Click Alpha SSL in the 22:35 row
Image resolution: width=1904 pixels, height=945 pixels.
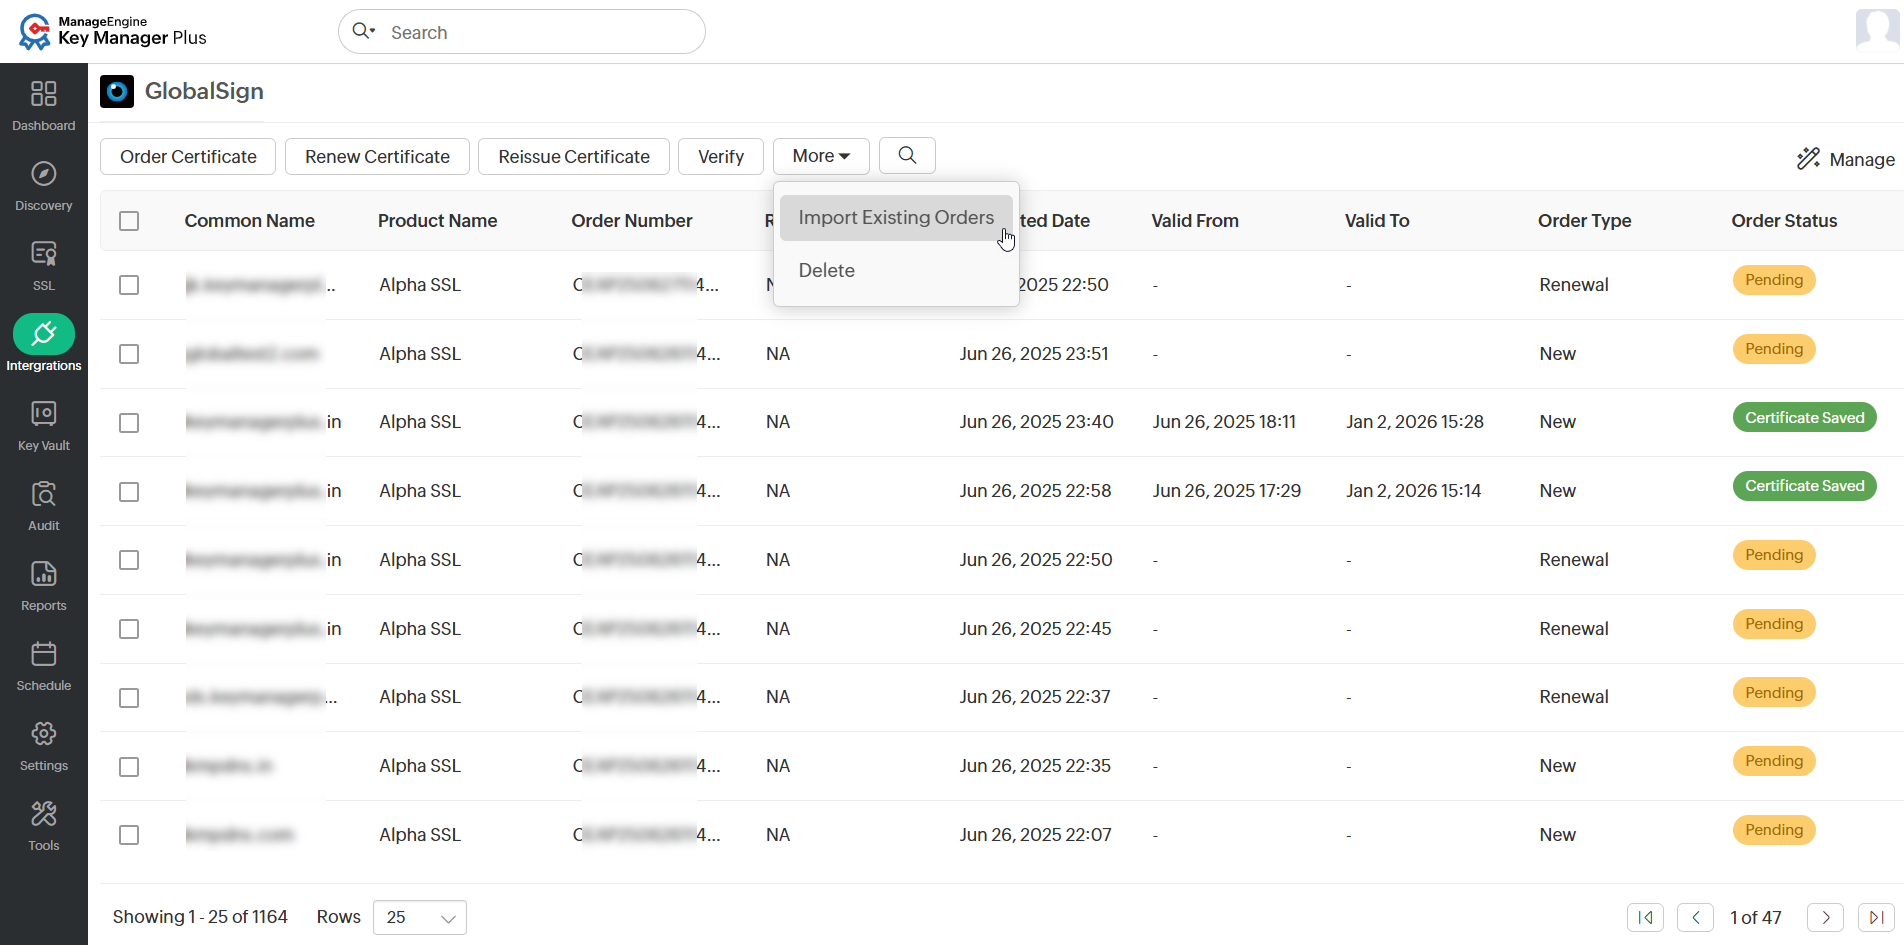pyautogui.click(x=420, y=766)
